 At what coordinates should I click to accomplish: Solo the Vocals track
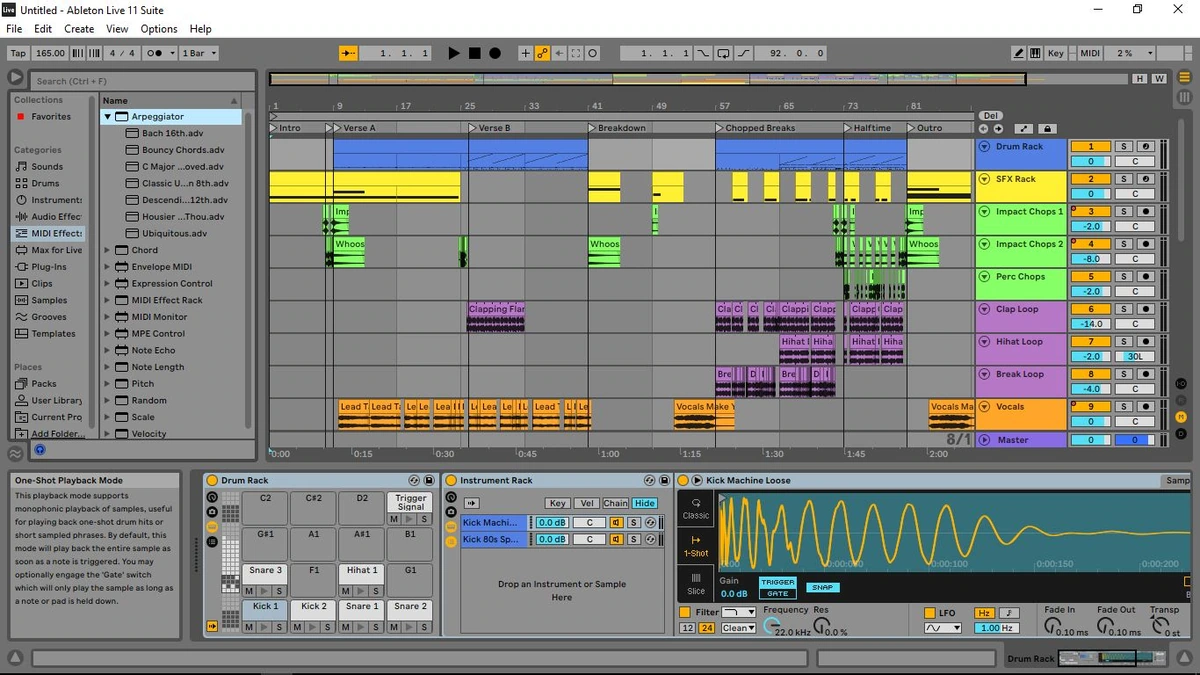[x=1123, y=407]
